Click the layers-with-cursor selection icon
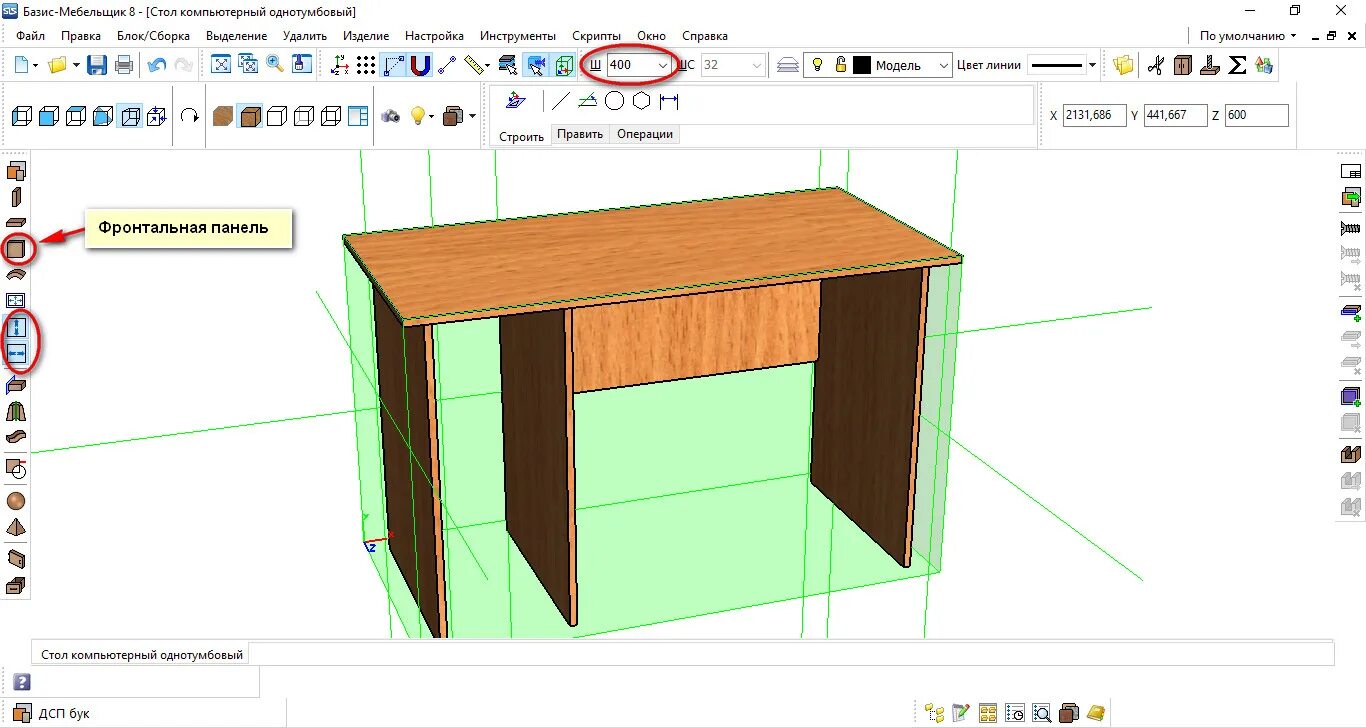Viewport: 1366px width, 728px height. click(x=509, y=65)
